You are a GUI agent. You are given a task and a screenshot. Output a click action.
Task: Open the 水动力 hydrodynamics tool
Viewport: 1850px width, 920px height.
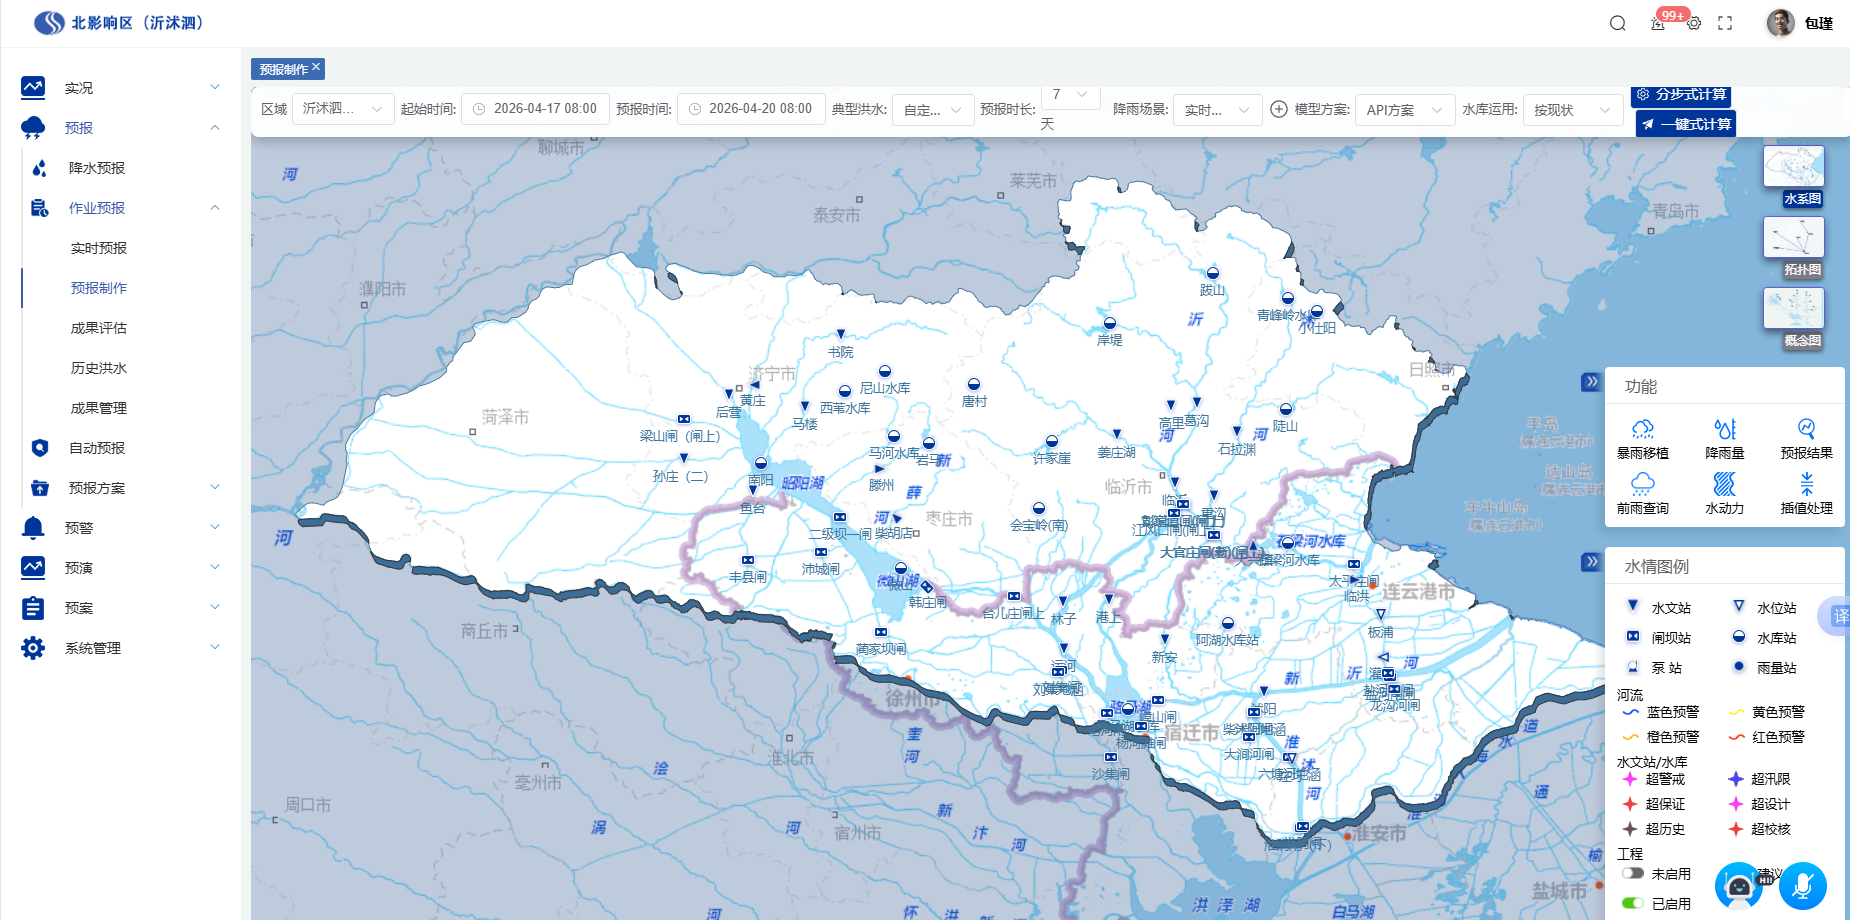tap(1724, 485)
